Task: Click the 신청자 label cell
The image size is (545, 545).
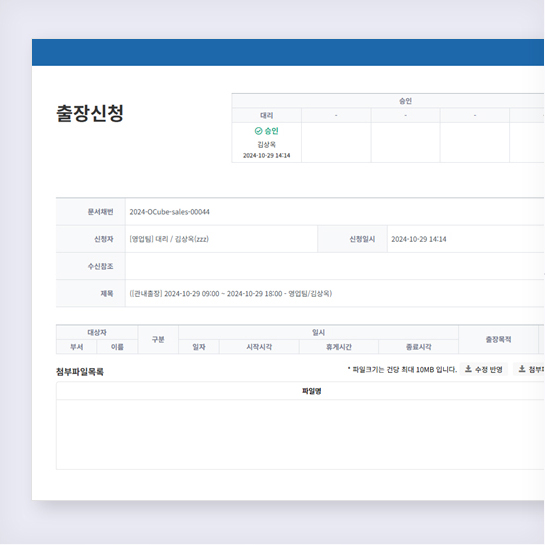Action: (91, 239)
